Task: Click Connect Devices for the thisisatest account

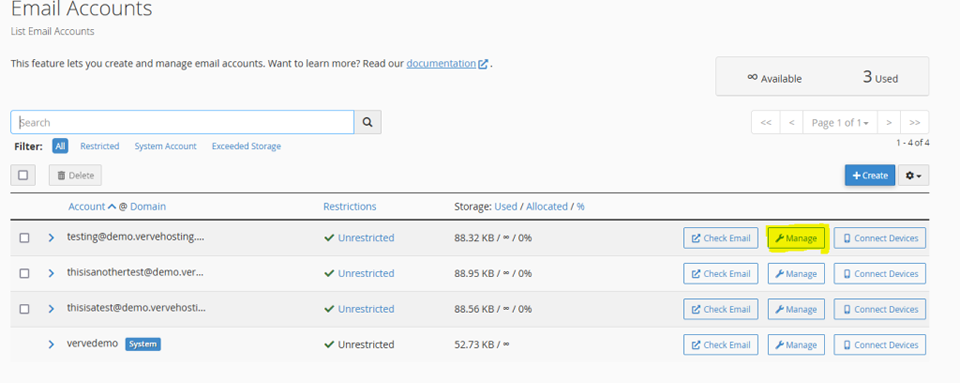Action: [880, 309]
